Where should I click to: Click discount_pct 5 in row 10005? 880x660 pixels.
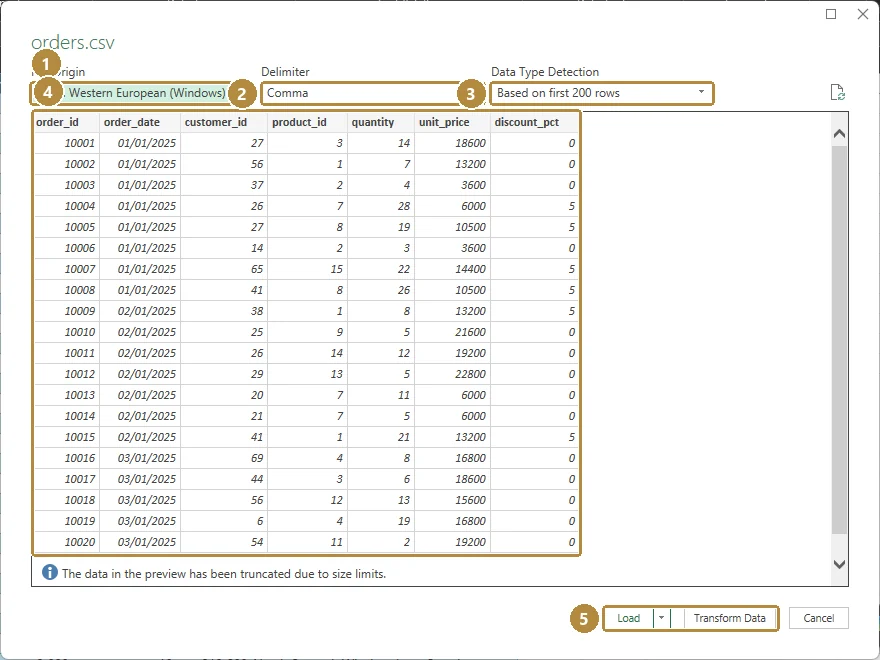534,227
